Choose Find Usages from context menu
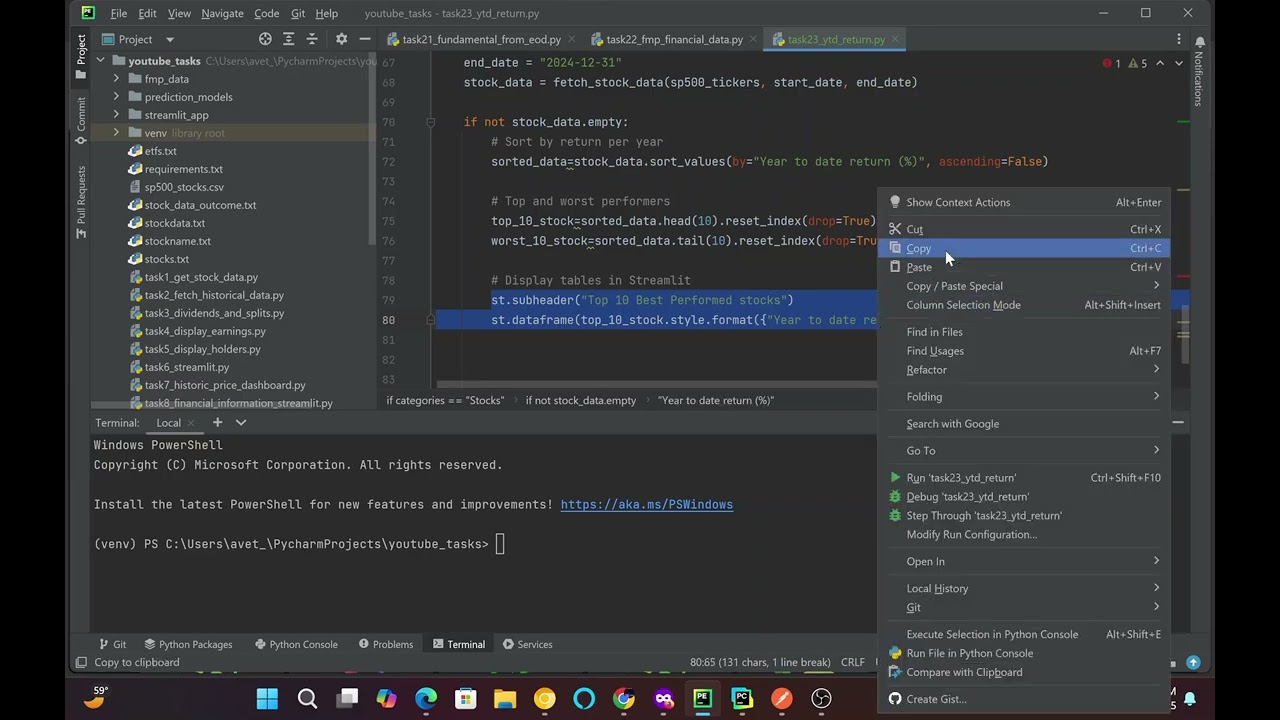Viewport: 1280px width, 720px height. [1024, 351]
